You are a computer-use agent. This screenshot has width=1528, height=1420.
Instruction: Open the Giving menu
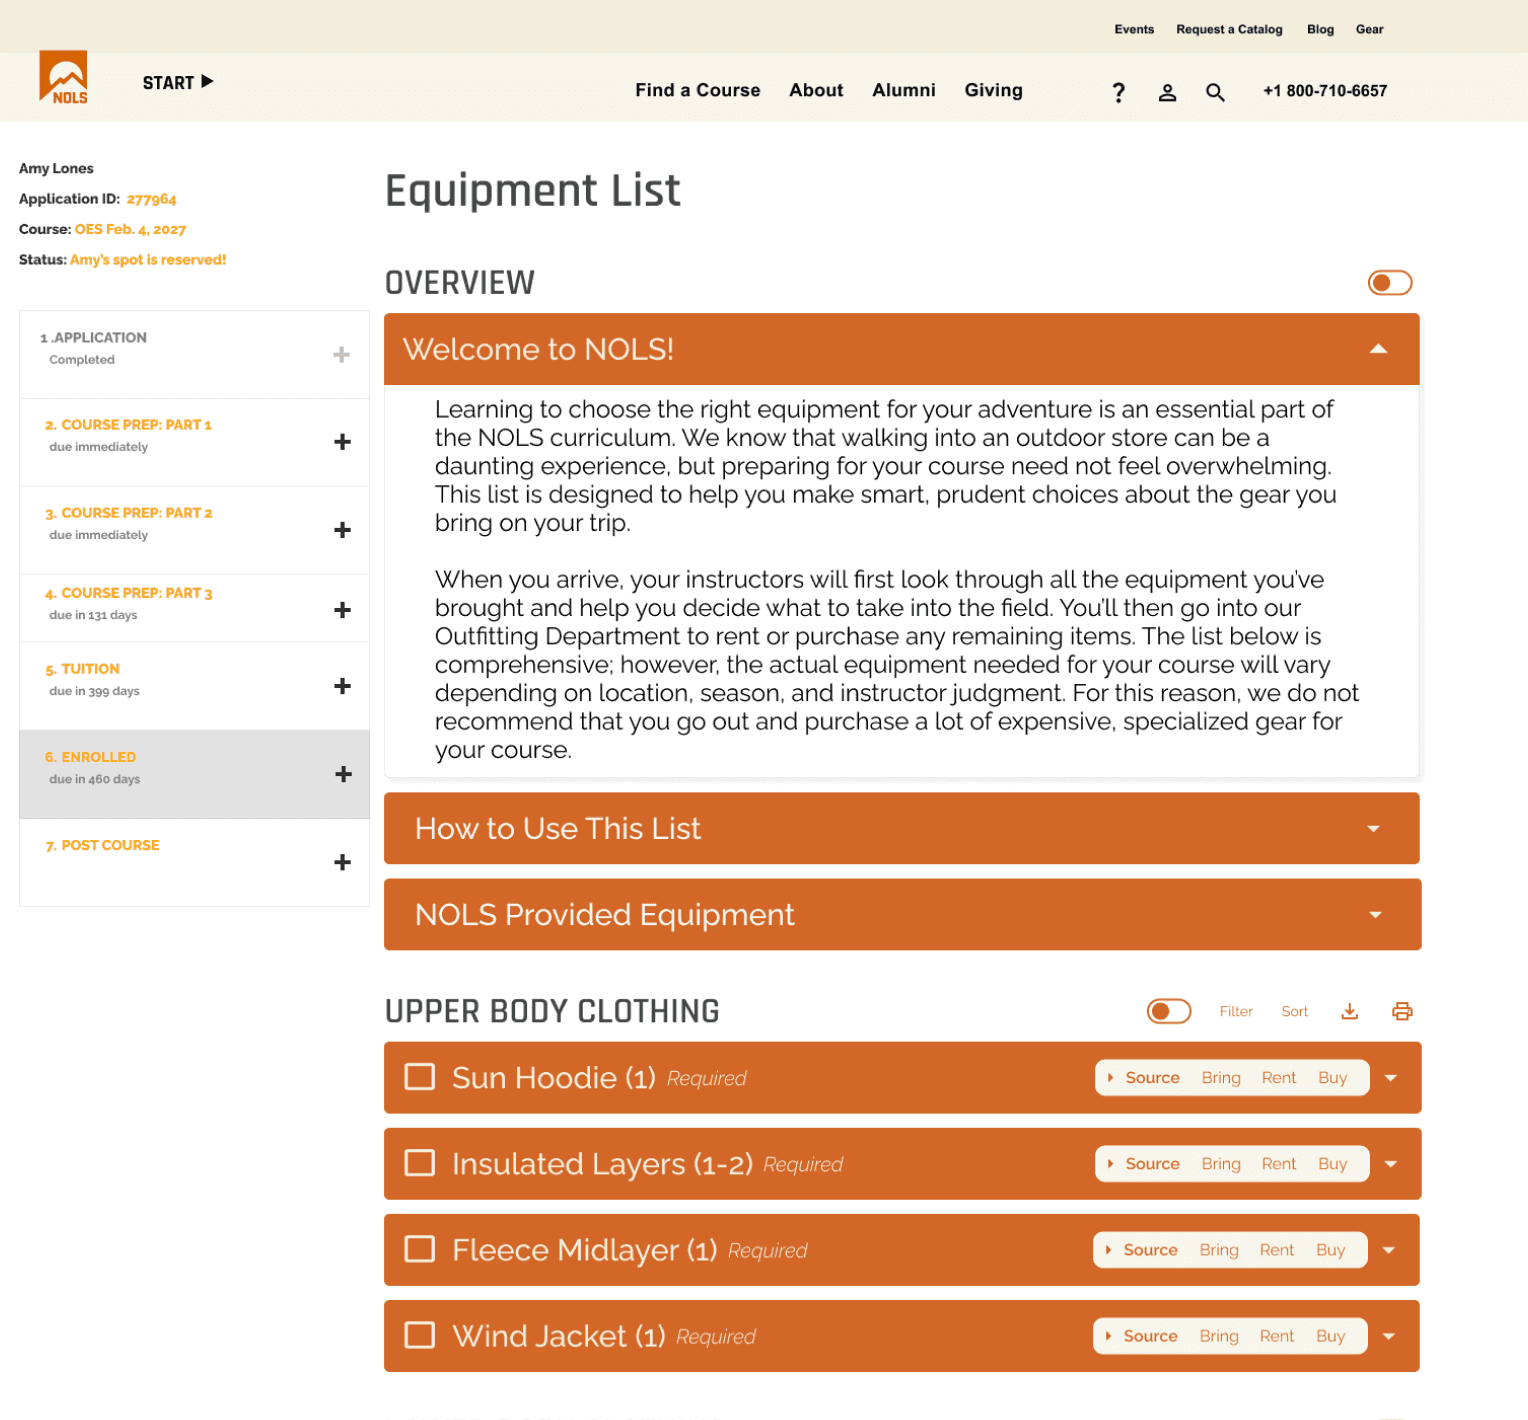(x=993, y=90)
